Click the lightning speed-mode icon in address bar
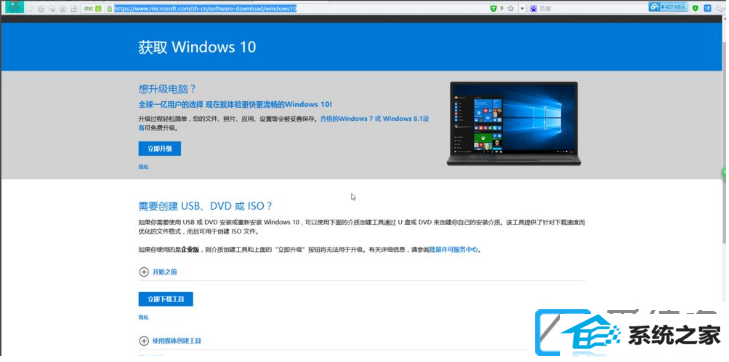This screenshot has width=729, height=362. coord(502,8)
